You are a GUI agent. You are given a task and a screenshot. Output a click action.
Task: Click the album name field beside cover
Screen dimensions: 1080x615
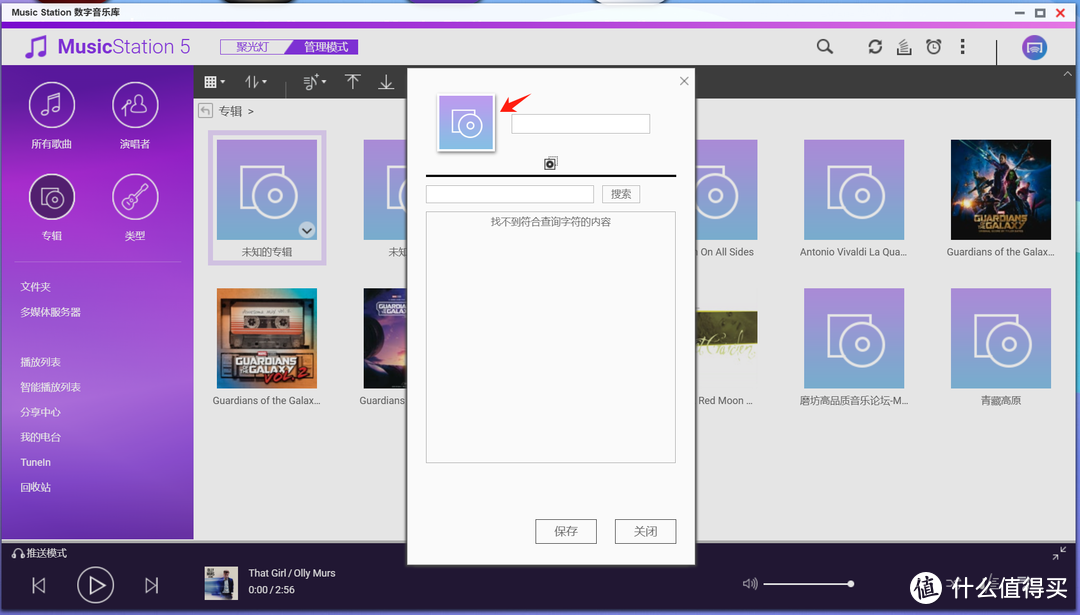tap(580, 124)
